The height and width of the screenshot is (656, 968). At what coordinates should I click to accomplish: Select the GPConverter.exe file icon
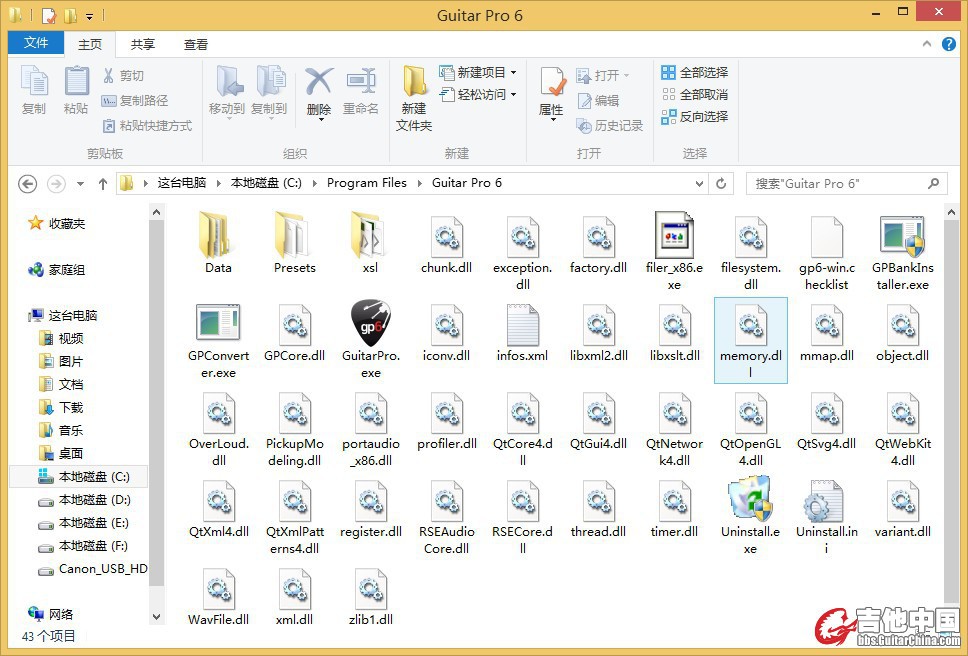point(218,325)
